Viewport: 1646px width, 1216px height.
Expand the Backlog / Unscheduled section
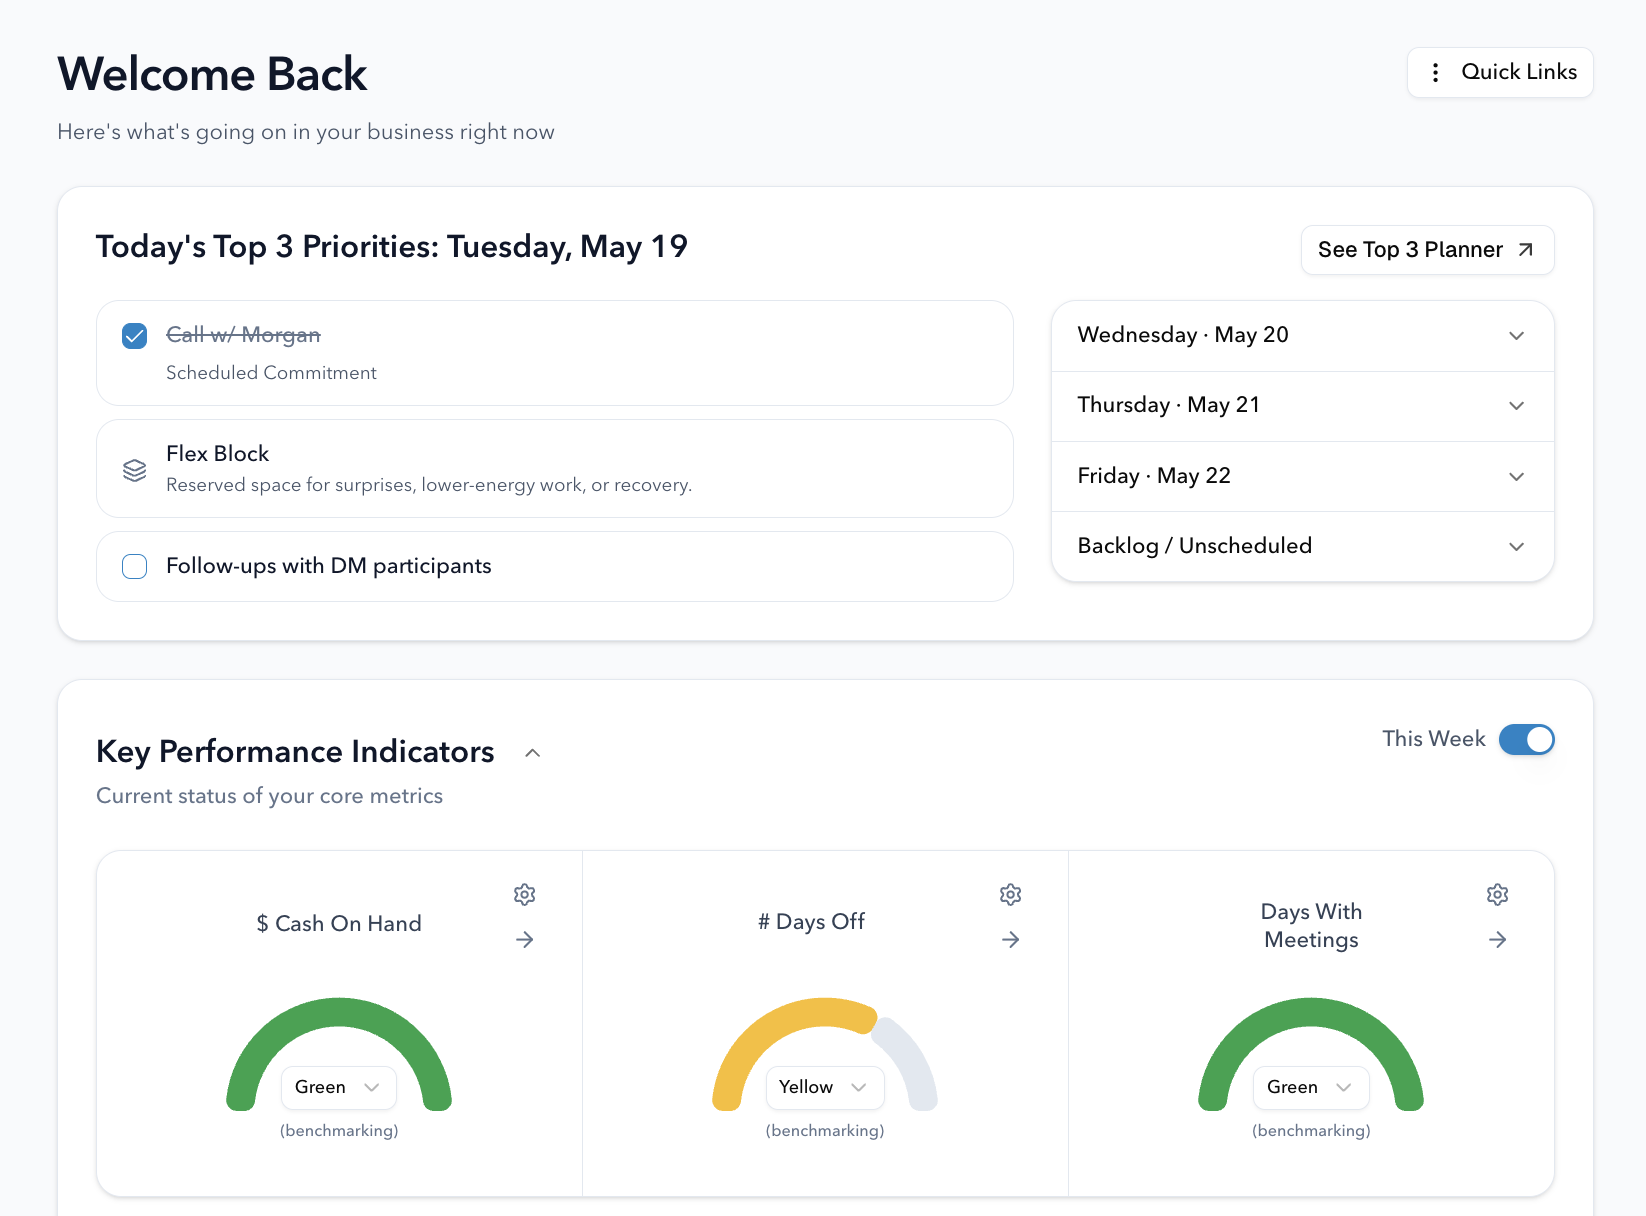pos(1302,546)
